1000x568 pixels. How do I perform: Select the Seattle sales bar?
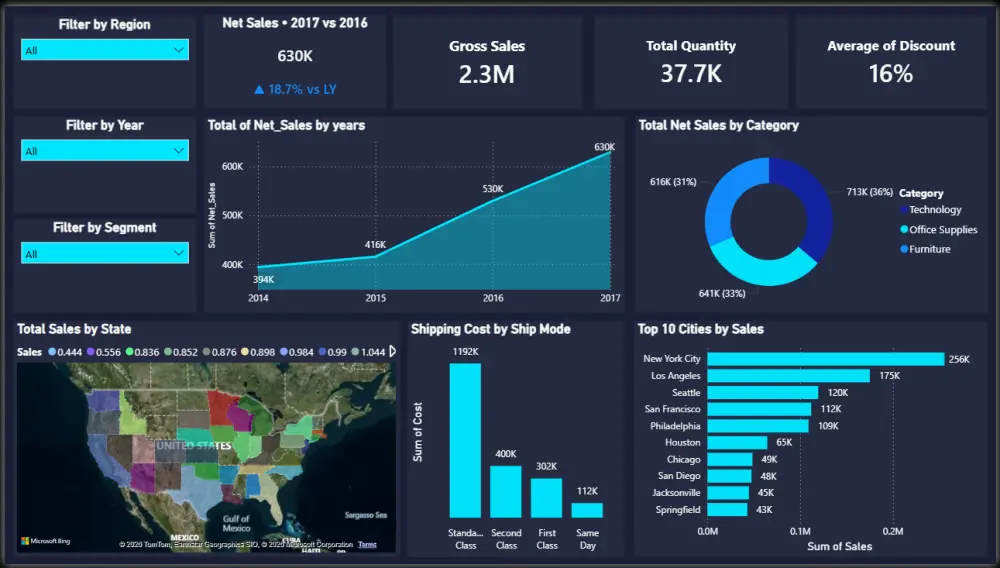(x=763, y=393)
